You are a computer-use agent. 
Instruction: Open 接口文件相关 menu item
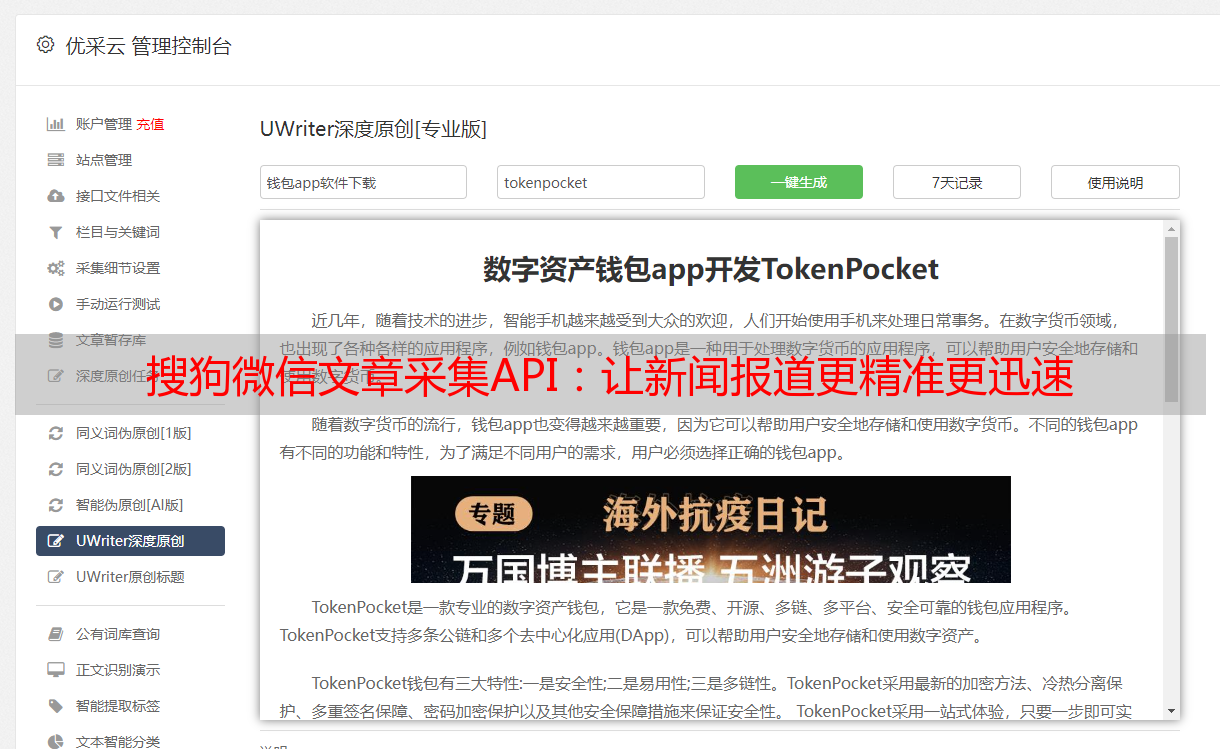118,196
